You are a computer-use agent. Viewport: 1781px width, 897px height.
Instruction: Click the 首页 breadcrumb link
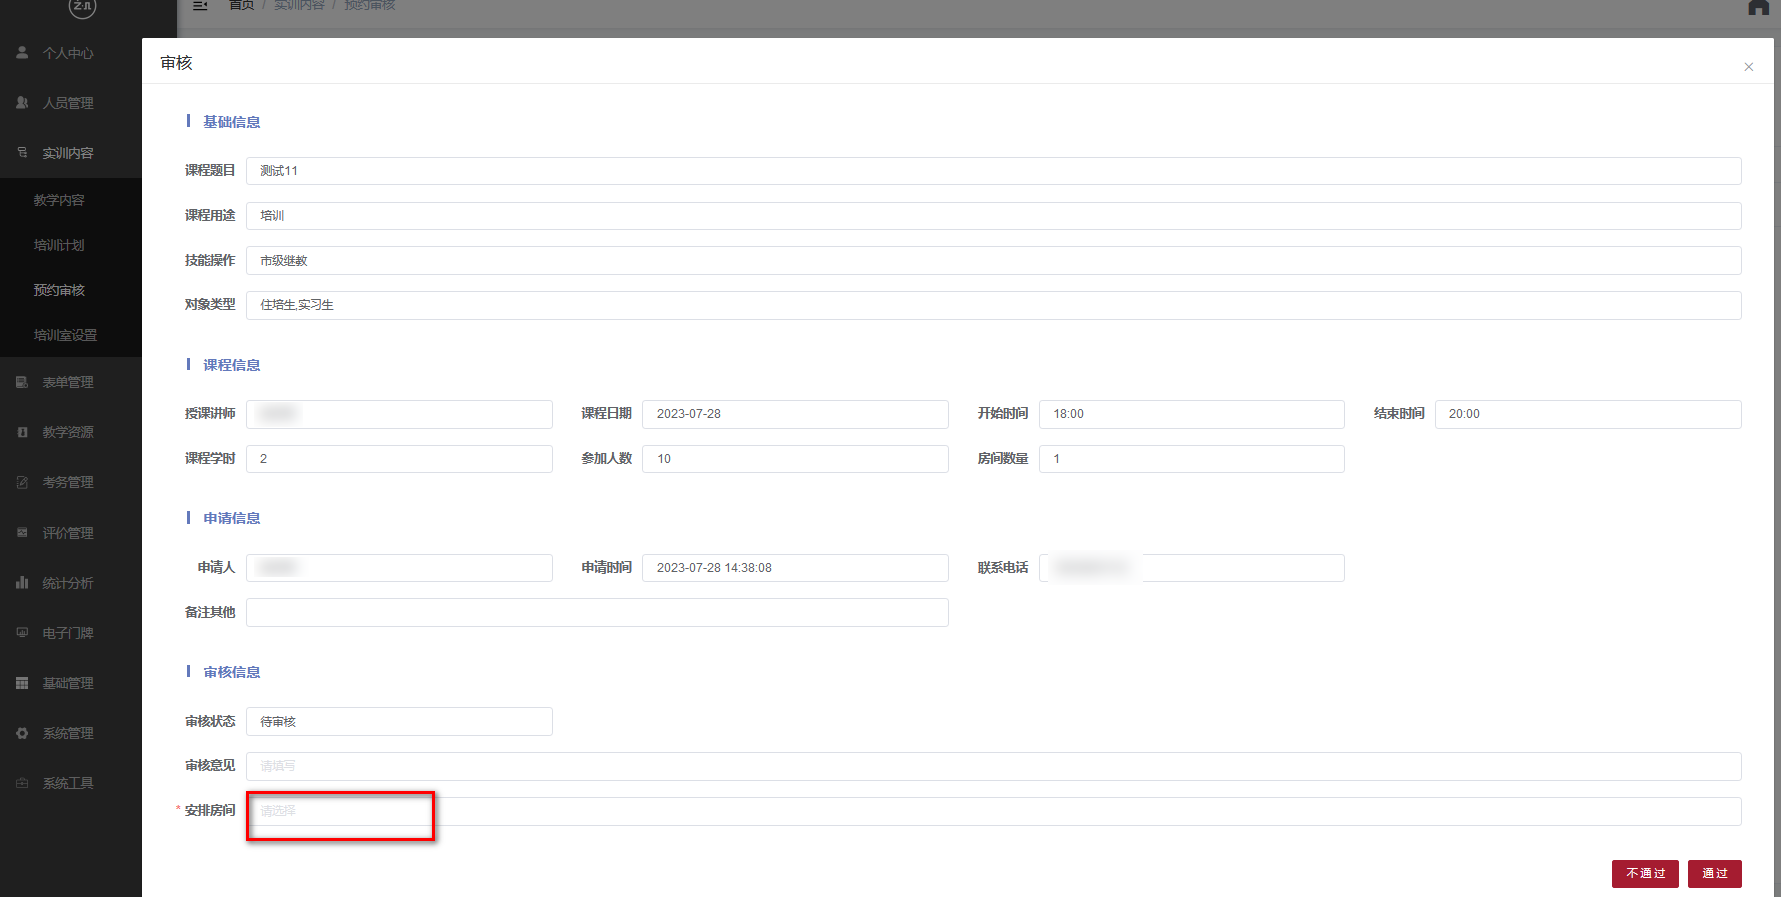coord(241,5)
